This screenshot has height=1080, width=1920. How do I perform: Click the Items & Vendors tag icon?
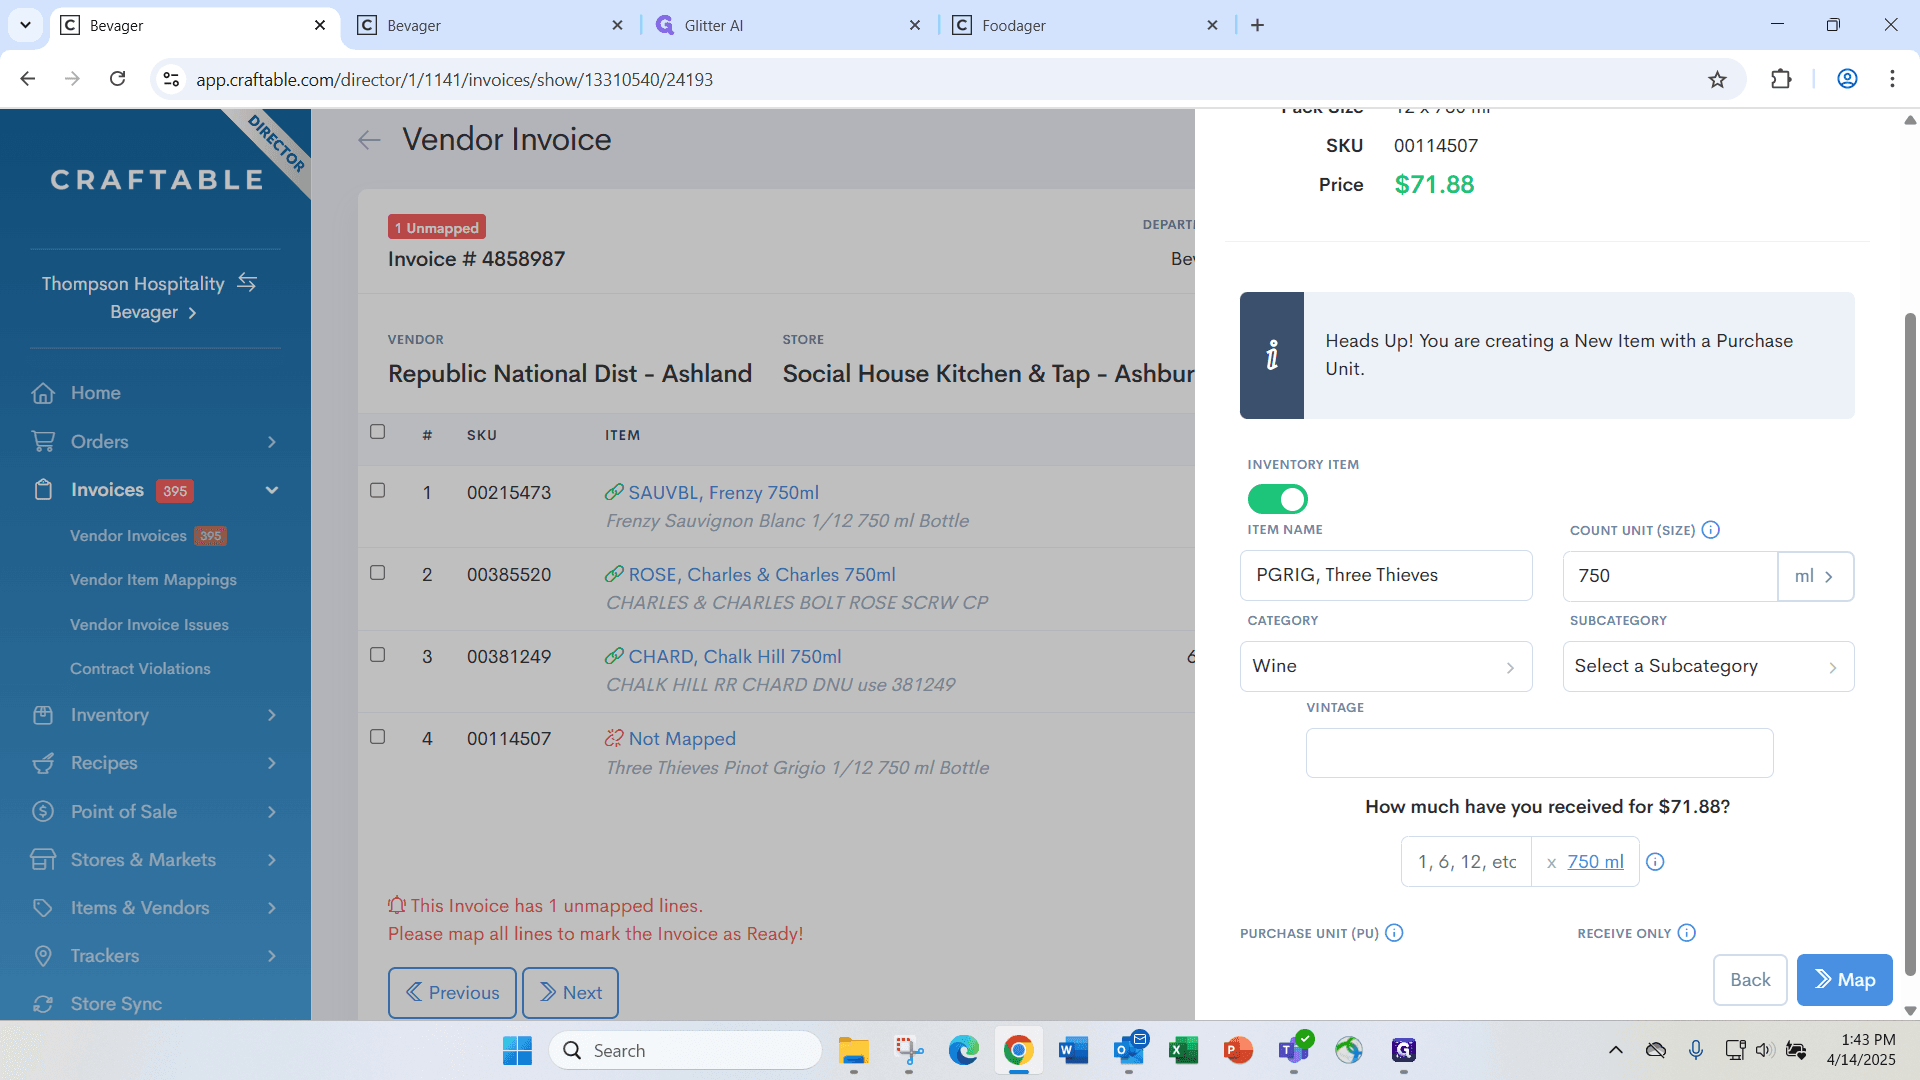(x=43, y=908)
